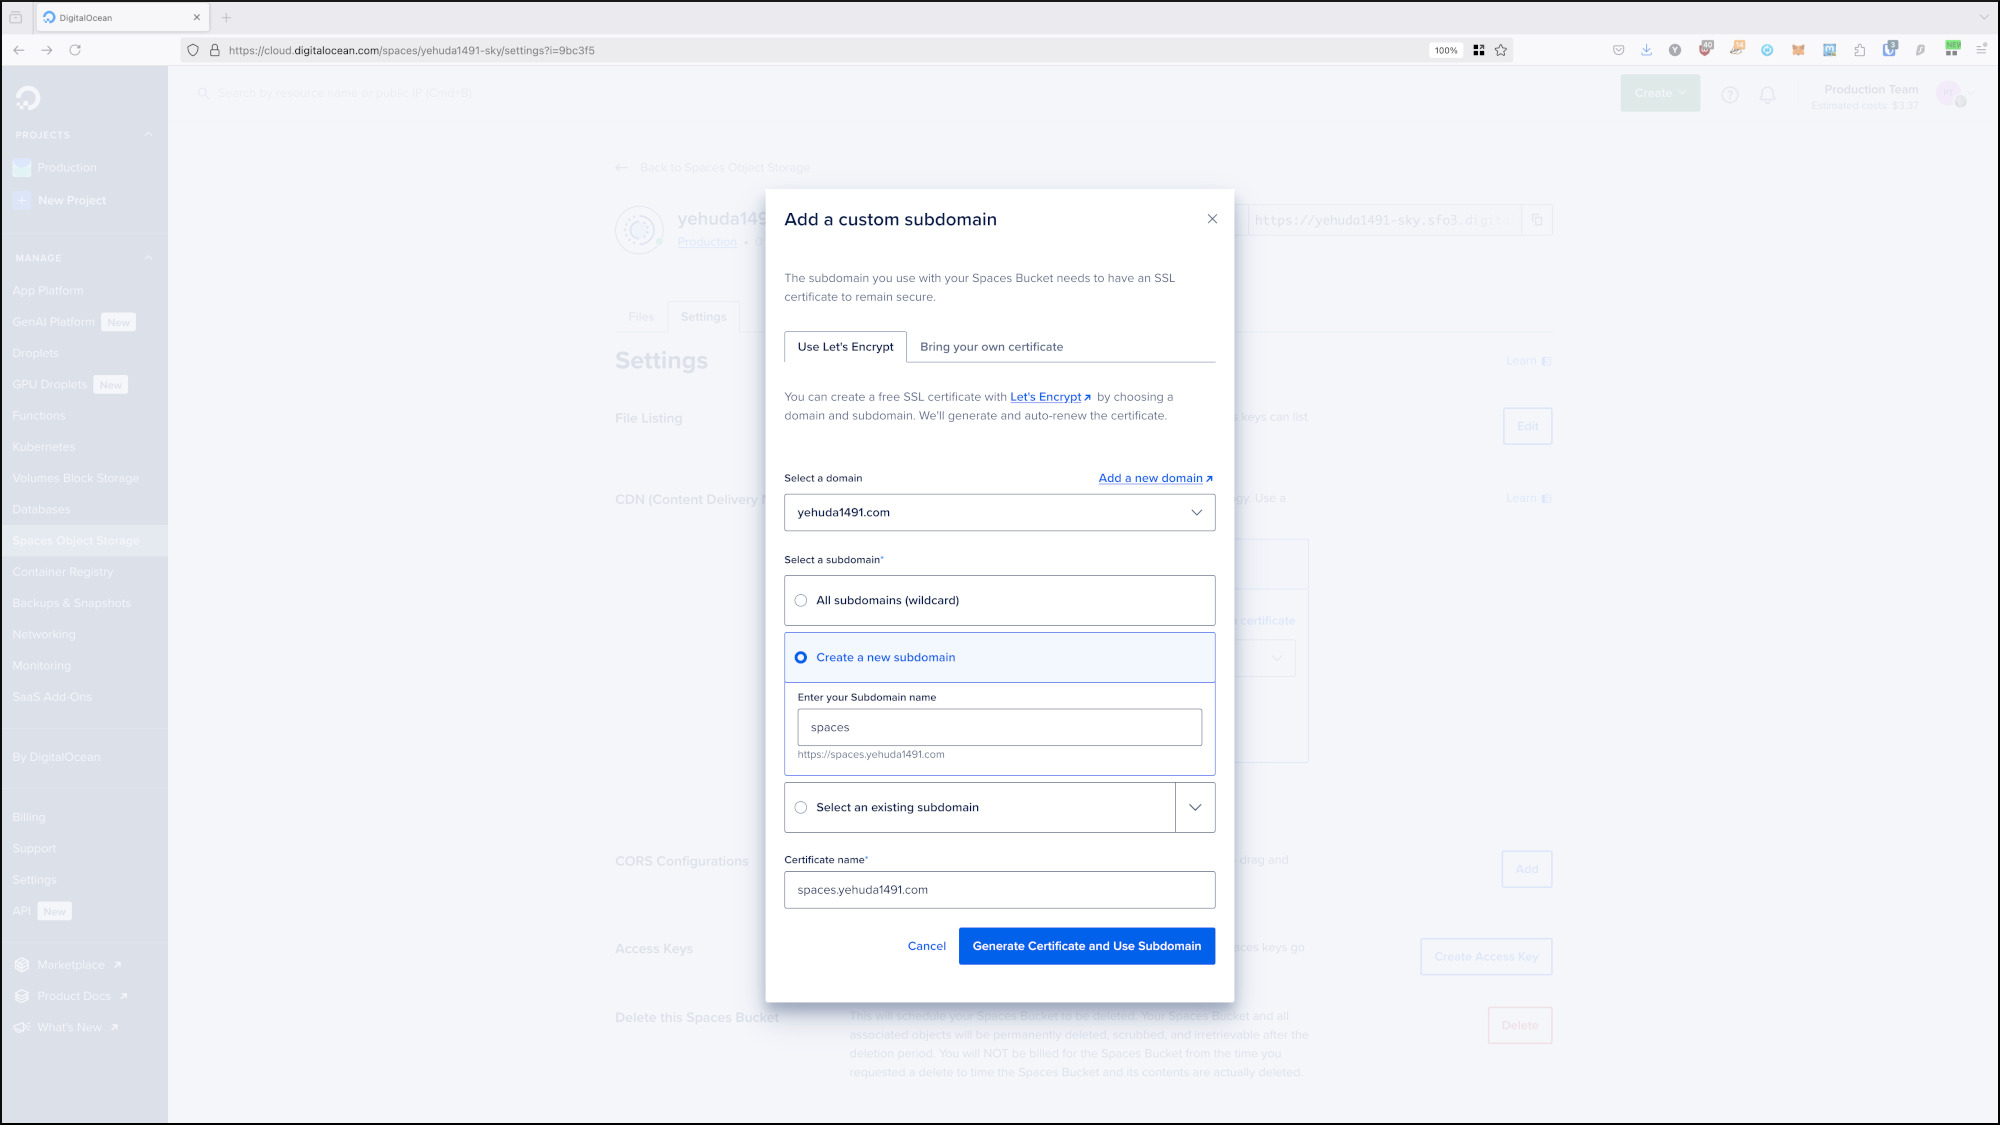Image resolution: width=2000 pixels, height=1125 pixels.
Task: Go Back to Spaces Object Storage
Action: [714, 168]
